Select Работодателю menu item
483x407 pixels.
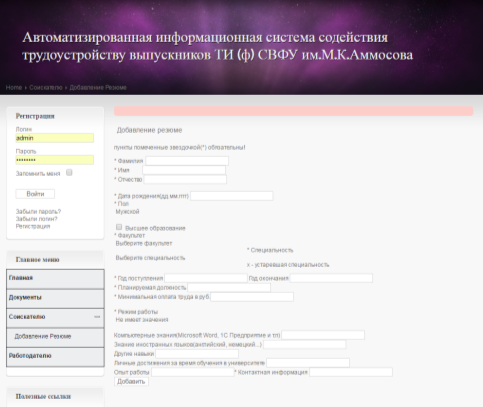55,357
